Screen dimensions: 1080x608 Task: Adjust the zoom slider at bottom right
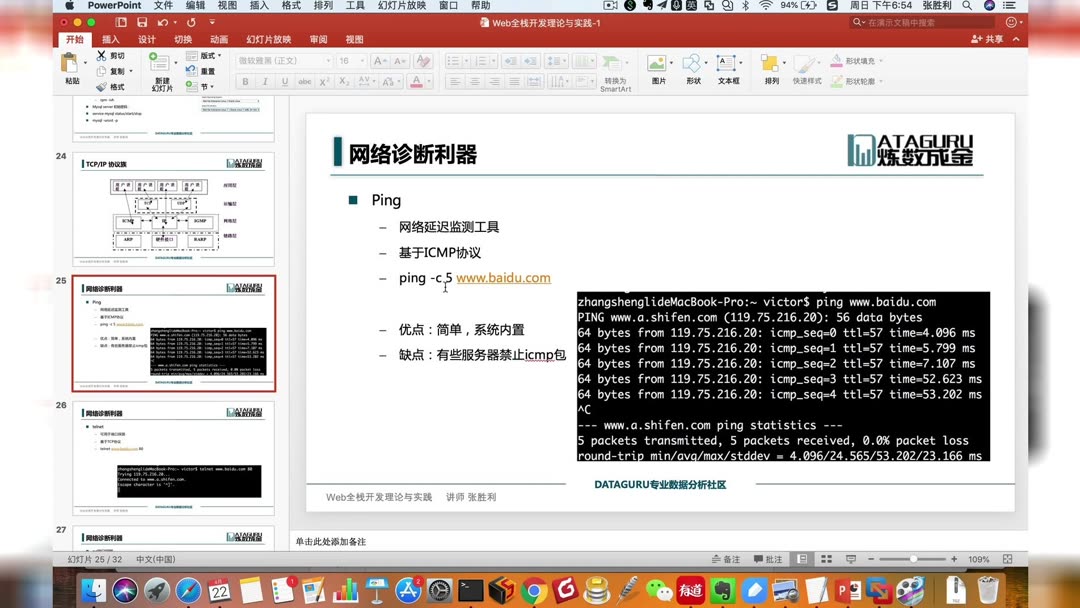915,559
